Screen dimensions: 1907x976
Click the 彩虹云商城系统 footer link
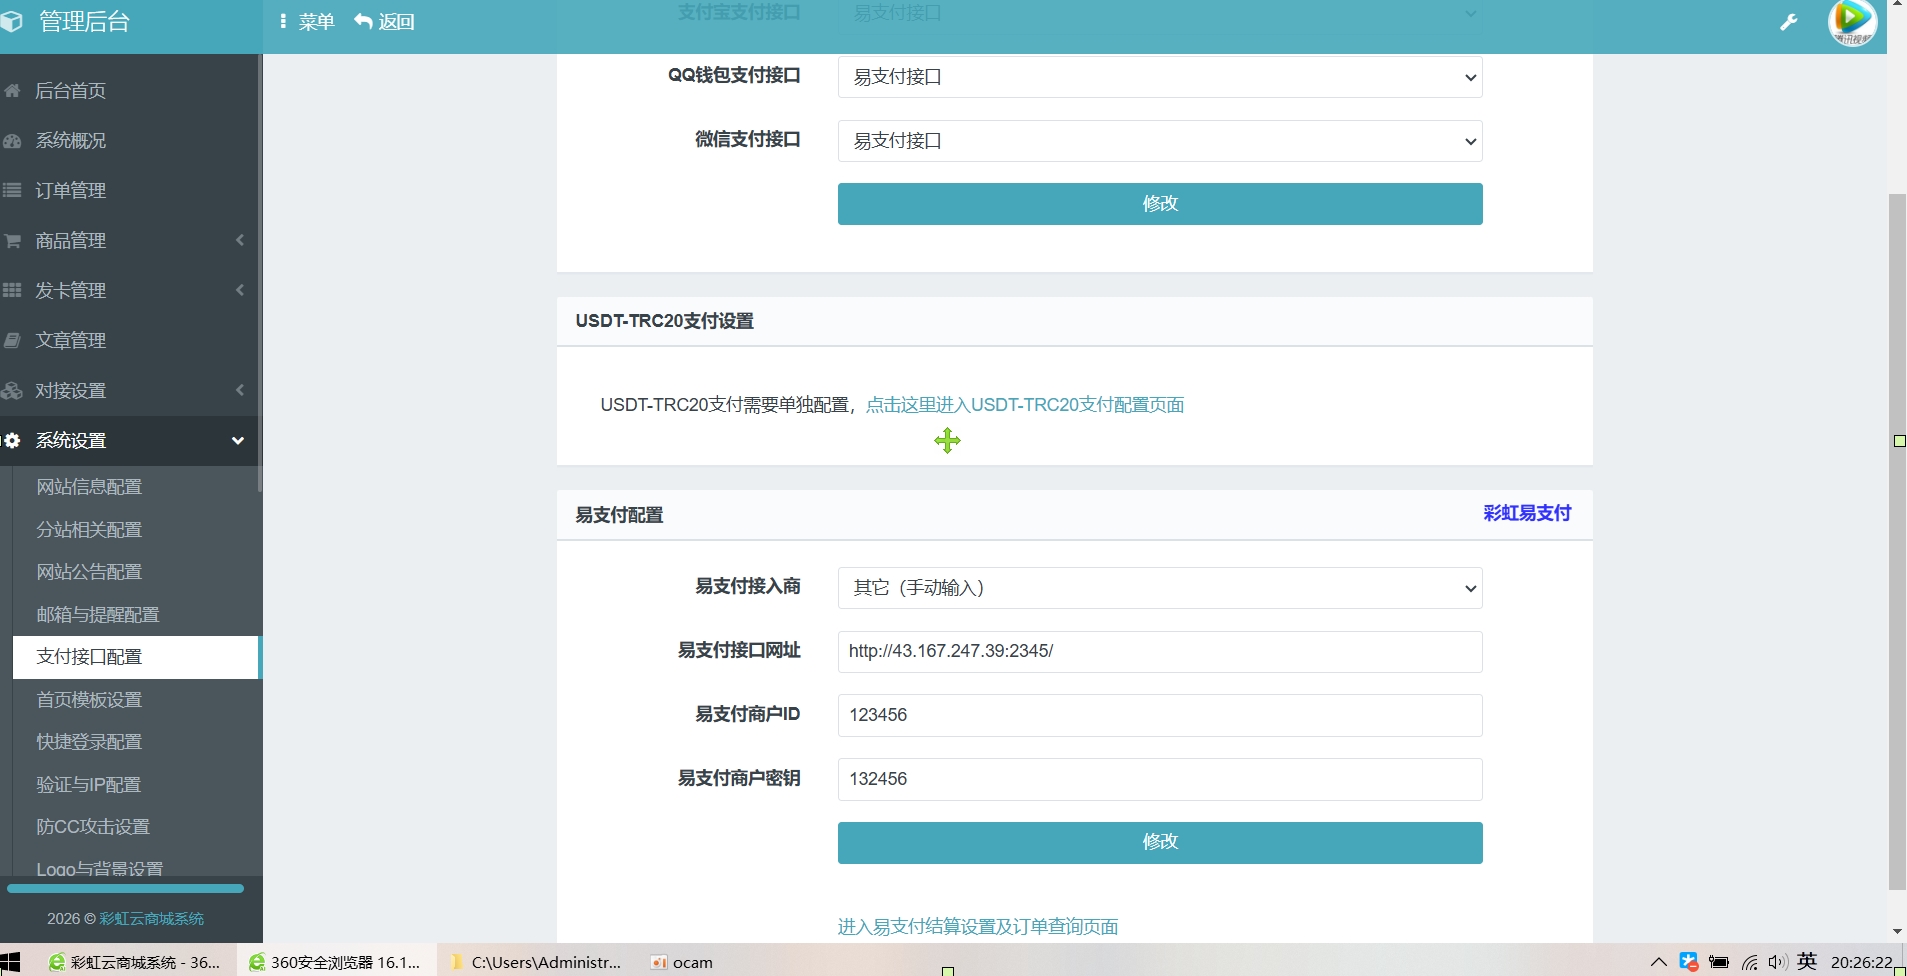[151, 919]
